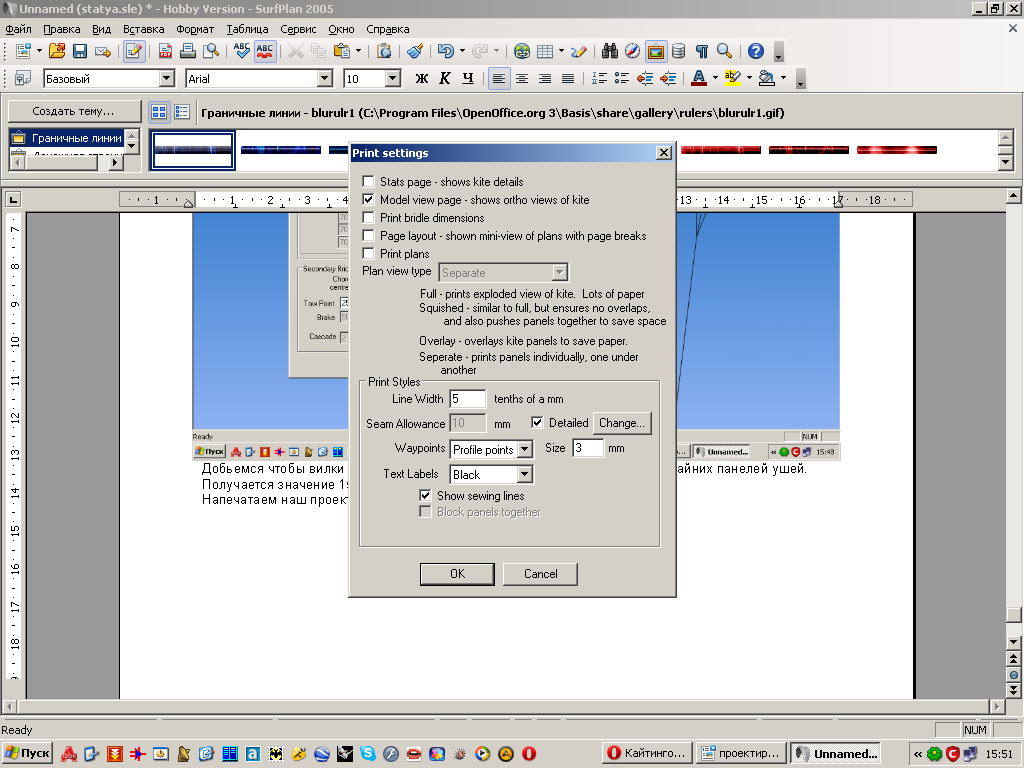Open the Find & Replace binoculars icon
This screenshot has height=768, width=1024.
[609, 51]
